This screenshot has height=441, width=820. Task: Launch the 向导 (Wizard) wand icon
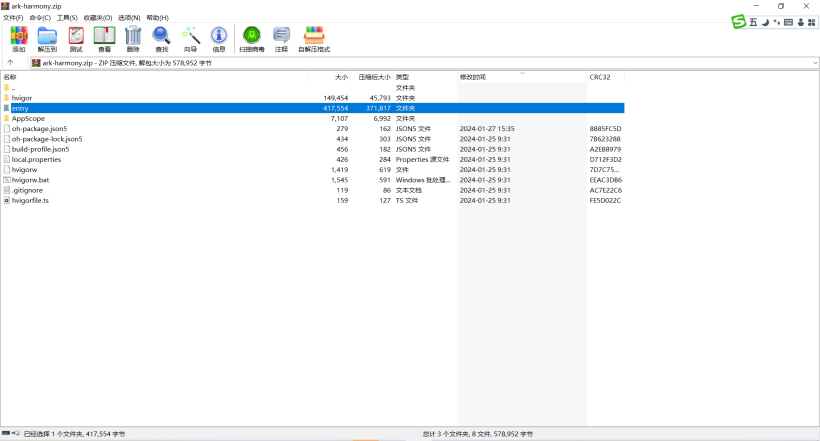[x=190, y=38]
